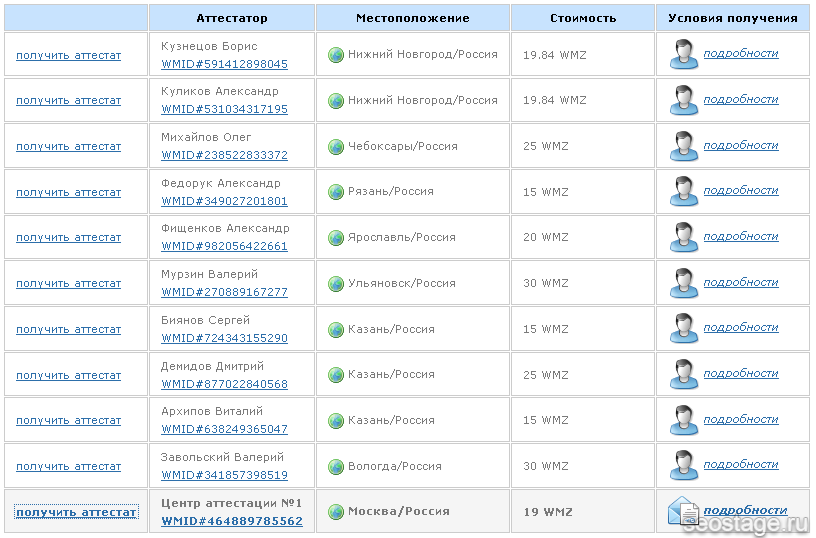Open подробности for Завольский Валерий
Screen dimensions: 816x538
click(x=741, y=464)
